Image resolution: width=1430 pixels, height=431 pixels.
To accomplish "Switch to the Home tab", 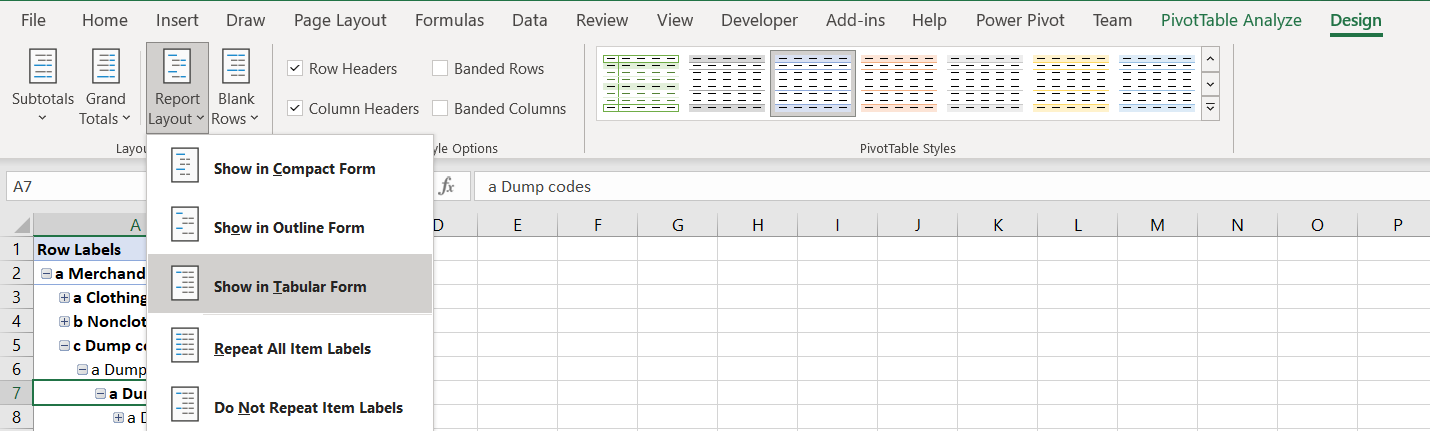I will (105, 20).
